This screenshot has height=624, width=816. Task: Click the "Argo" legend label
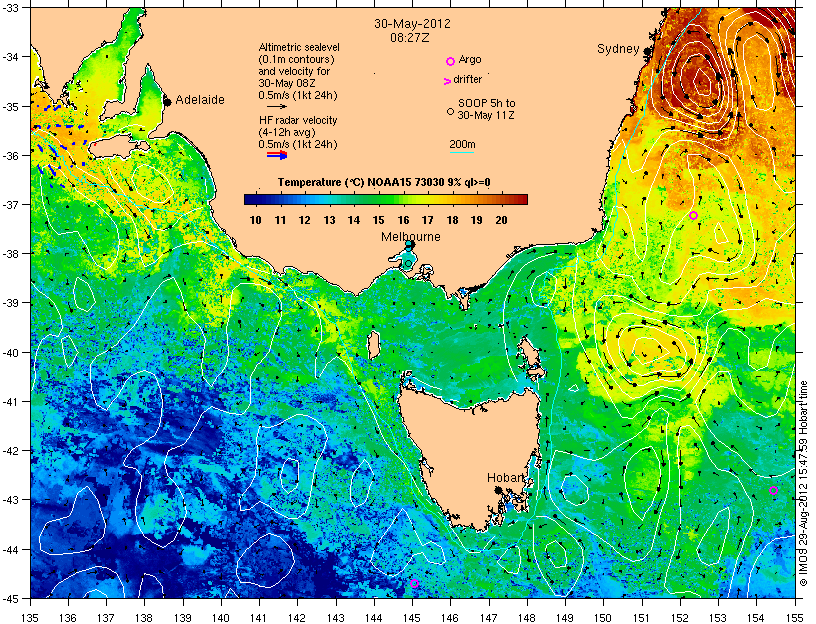470,60
